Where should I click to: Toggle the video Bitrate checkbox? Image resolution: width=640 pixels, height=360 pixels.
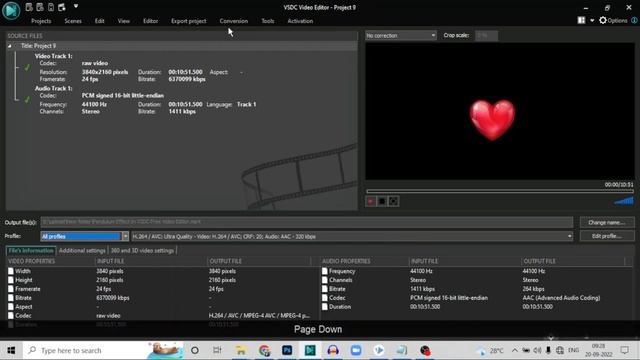click(11, 298)
